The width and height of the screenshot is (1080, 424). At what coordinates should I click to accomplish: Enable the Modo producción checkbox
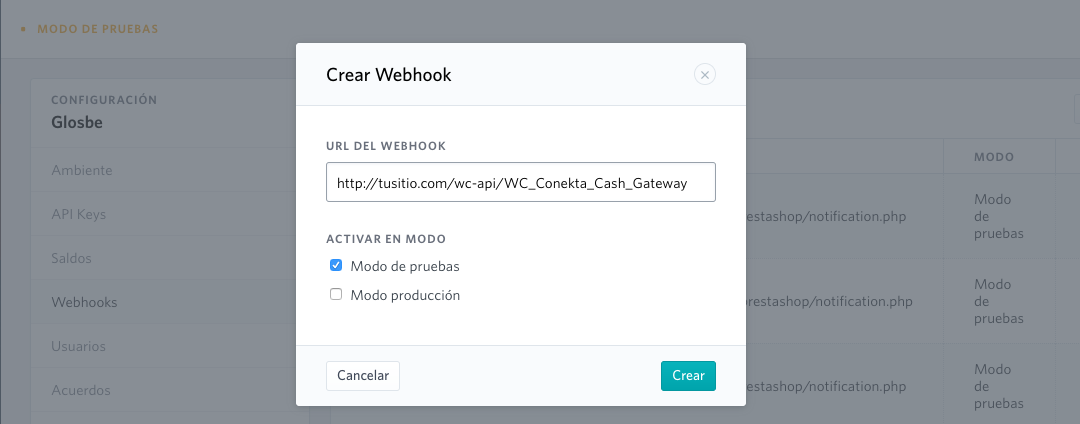point(336,295)
